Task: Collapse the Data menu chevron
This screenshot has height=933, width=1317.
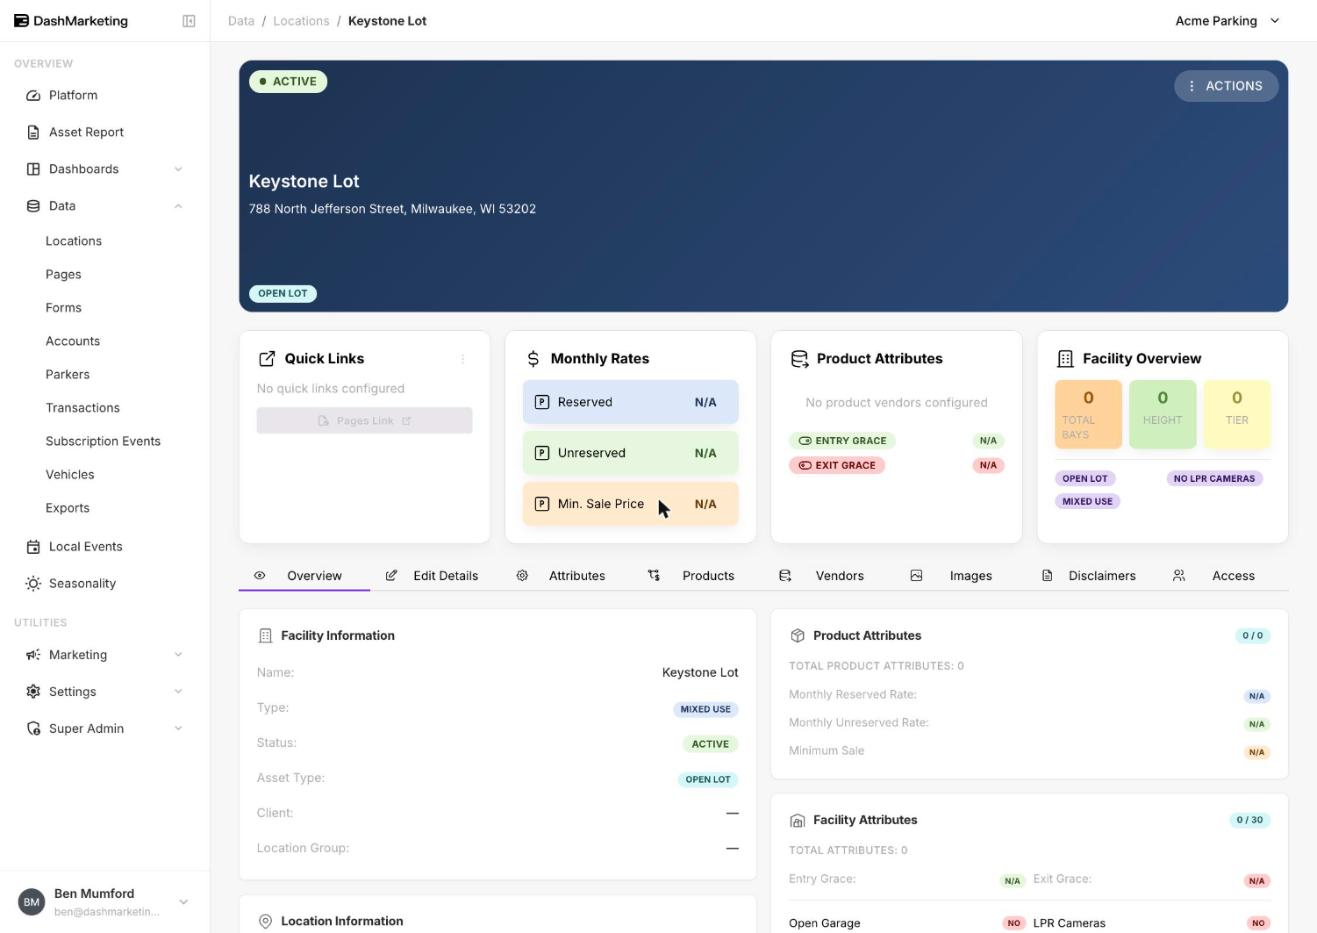Action: tap(178, 206)
